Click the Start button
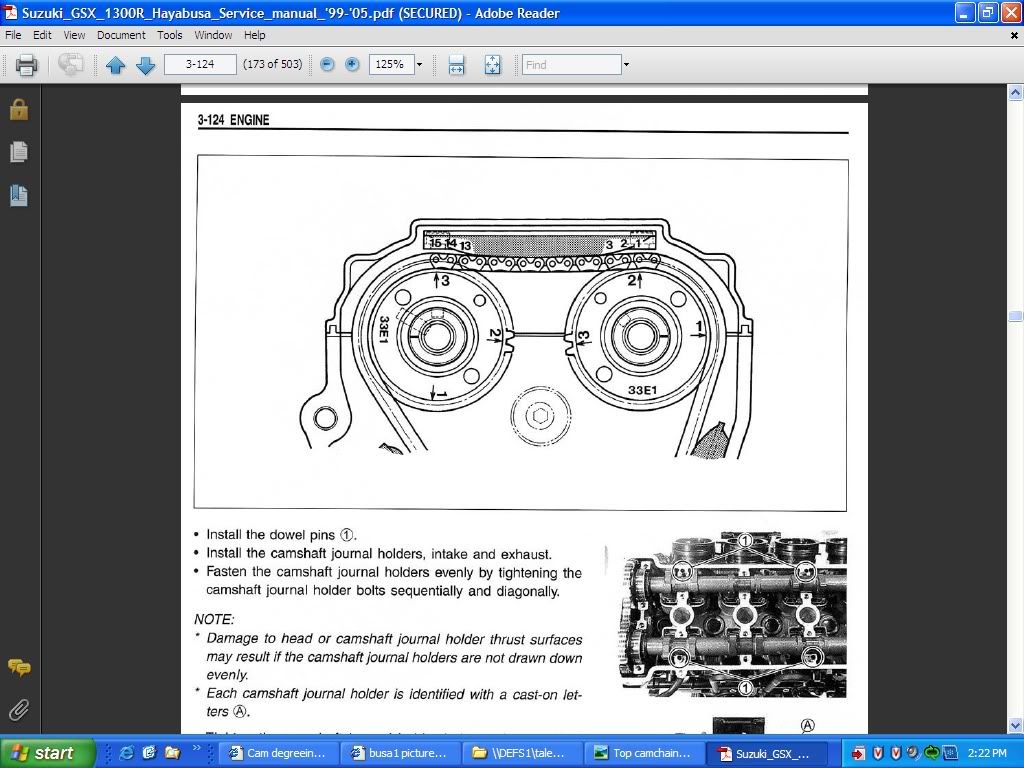 click(47, 752)
